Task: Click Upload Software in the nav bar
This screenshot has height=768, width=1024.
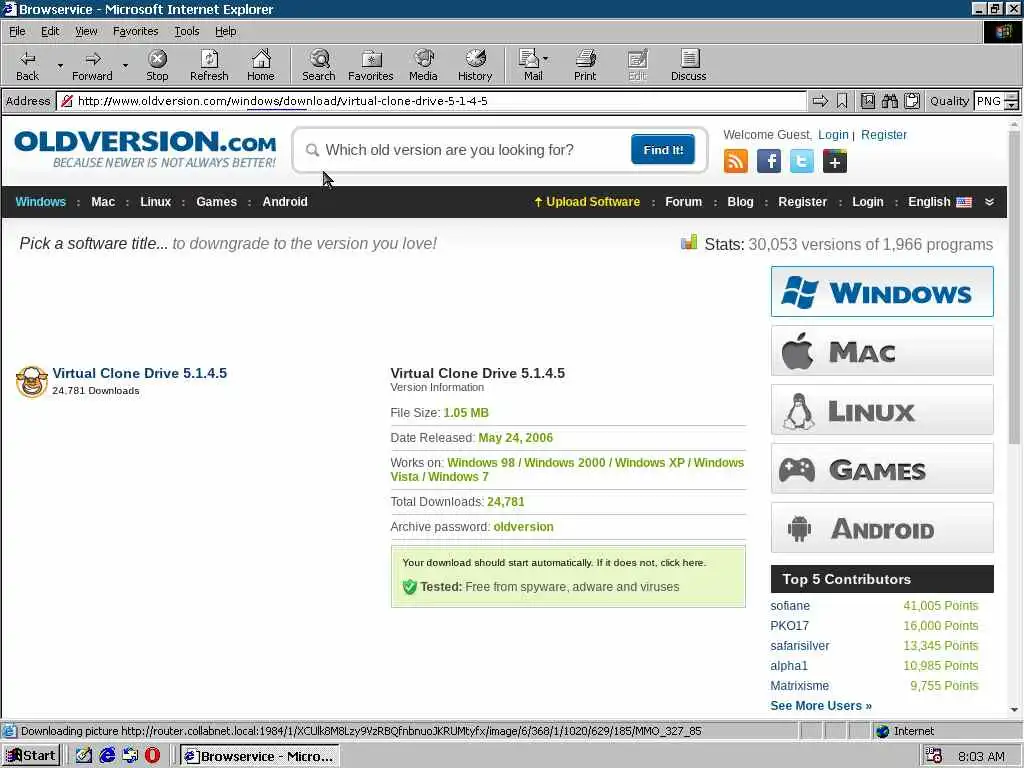Action: (587, 202)
